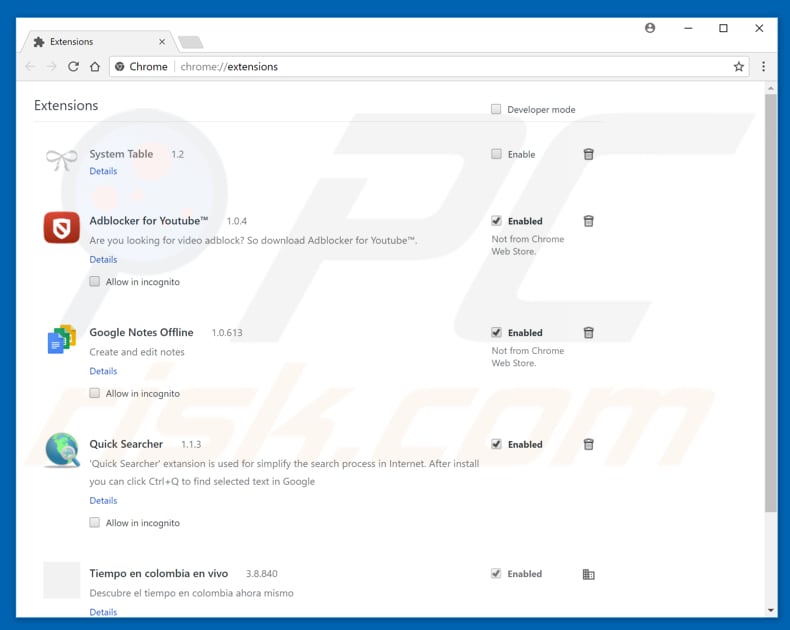
Task: Click the Adblocker for Youtube shield icon
Action: point(61,227)
